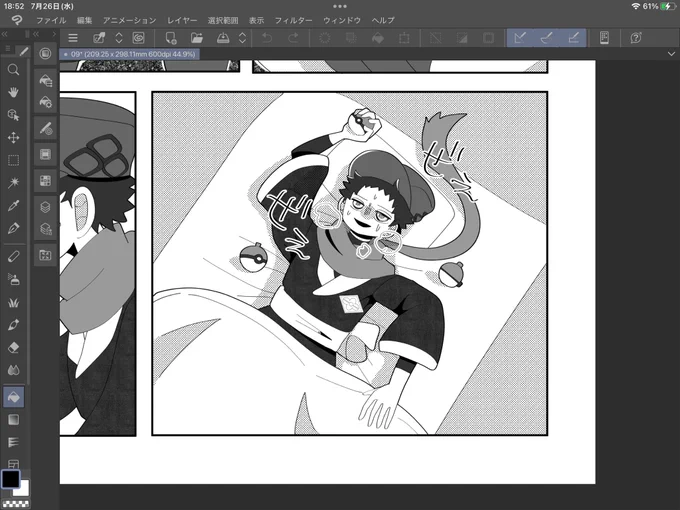
Task: Click the Deselect icon in command bar
Action: [436, 38]
